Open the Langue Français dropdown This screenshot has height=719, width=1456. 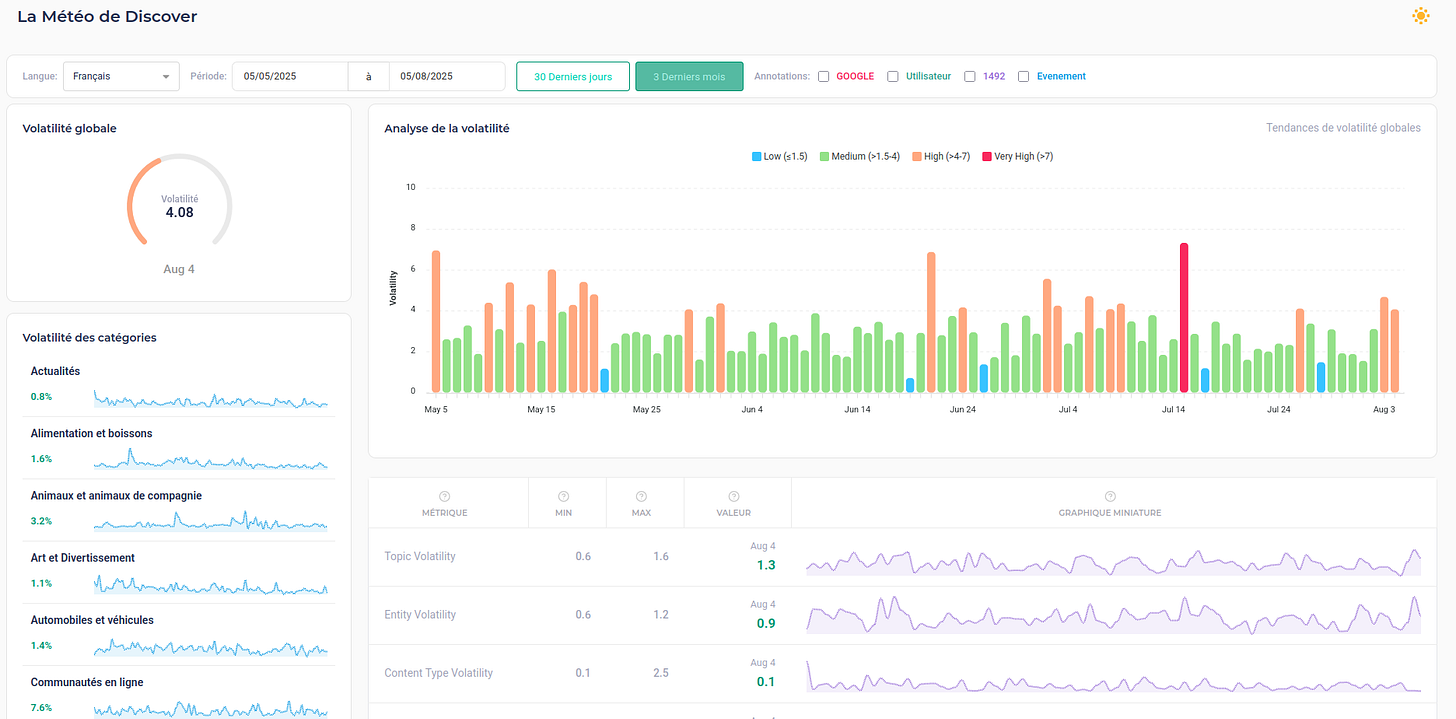coord(121,76)
